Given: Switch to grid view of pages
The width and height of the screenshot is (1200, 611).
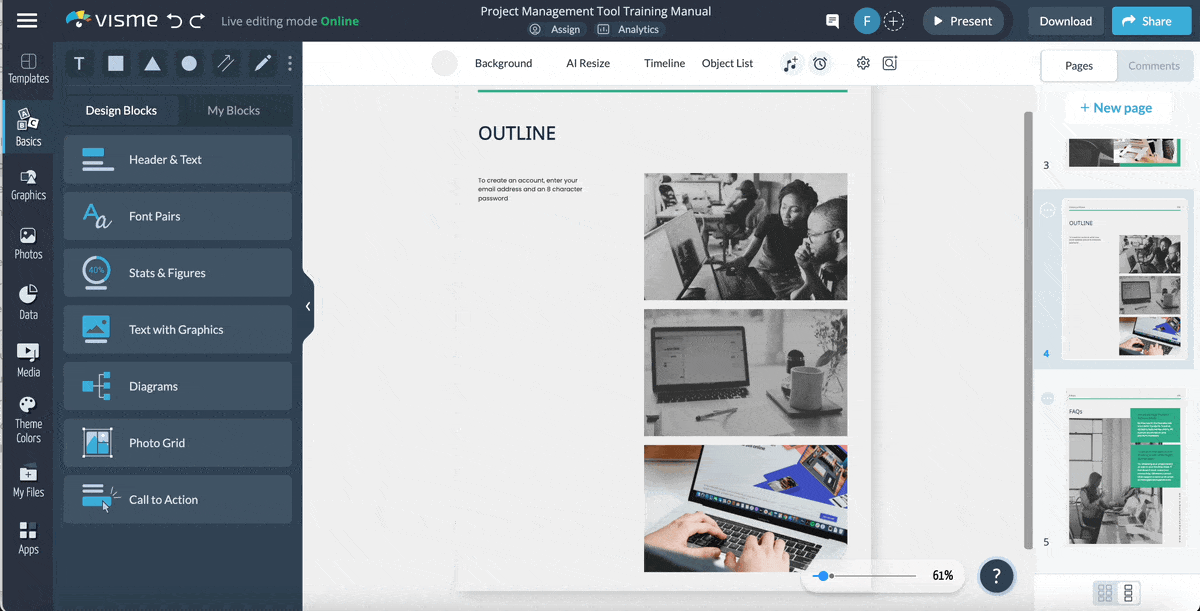Looking at the screenshot, I should tap(1105, 593).
